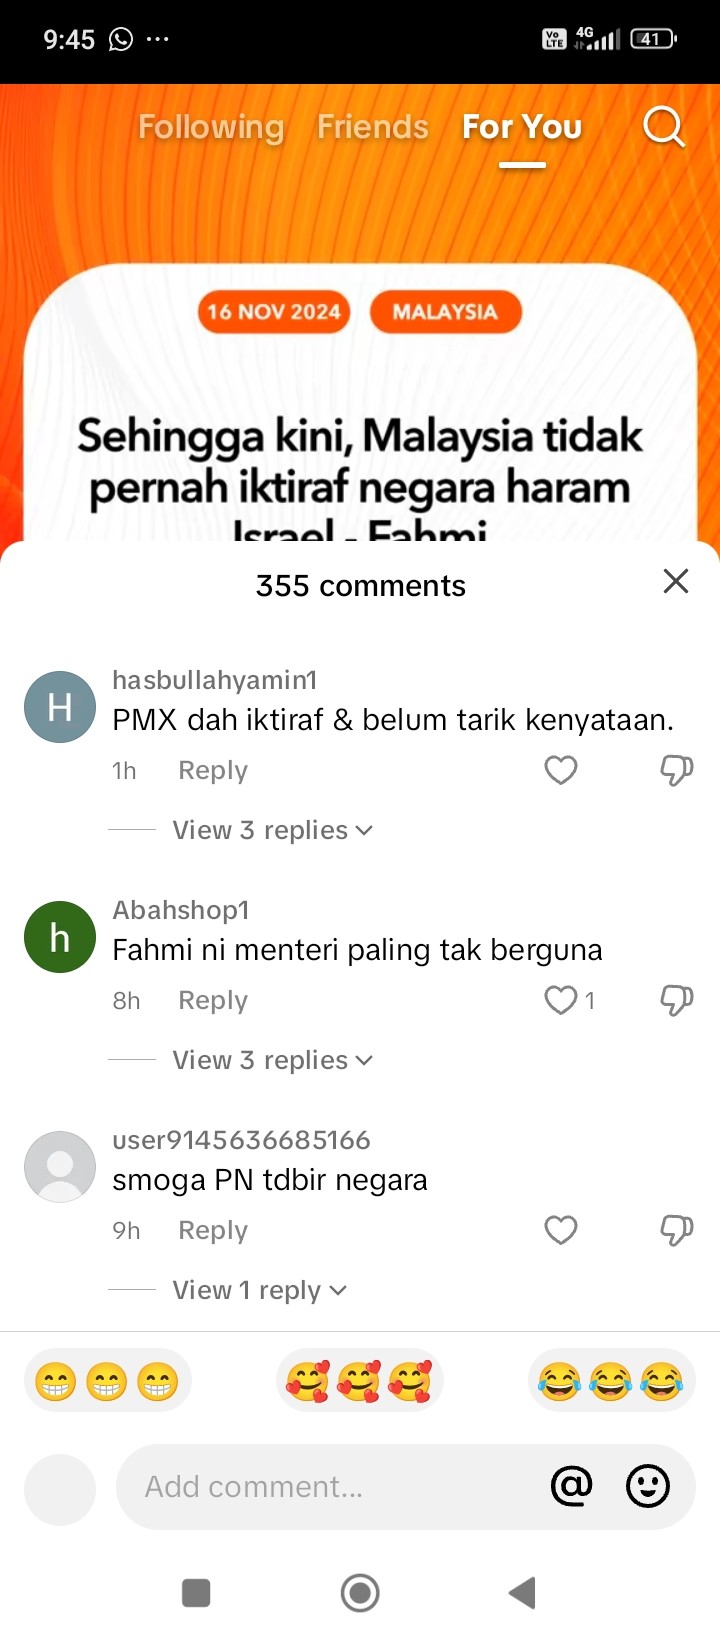Switch to the Friends tab
The height and width of the screenshot is (1640, 720).
pos(373,127)
